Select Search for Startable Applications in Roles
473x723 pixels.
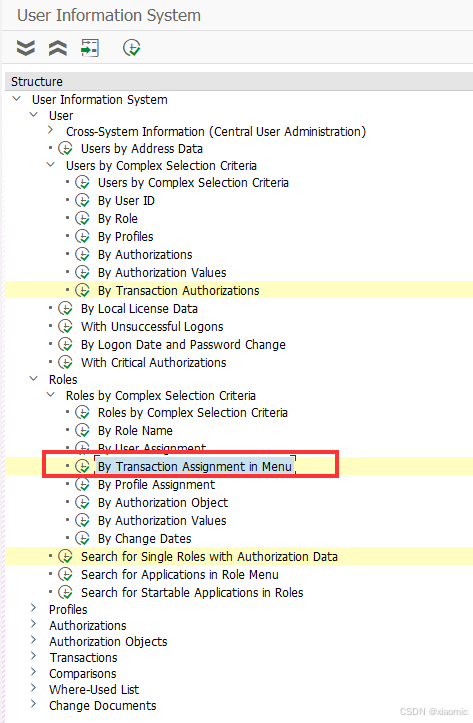pyautogui.click(x=192, y=593)
